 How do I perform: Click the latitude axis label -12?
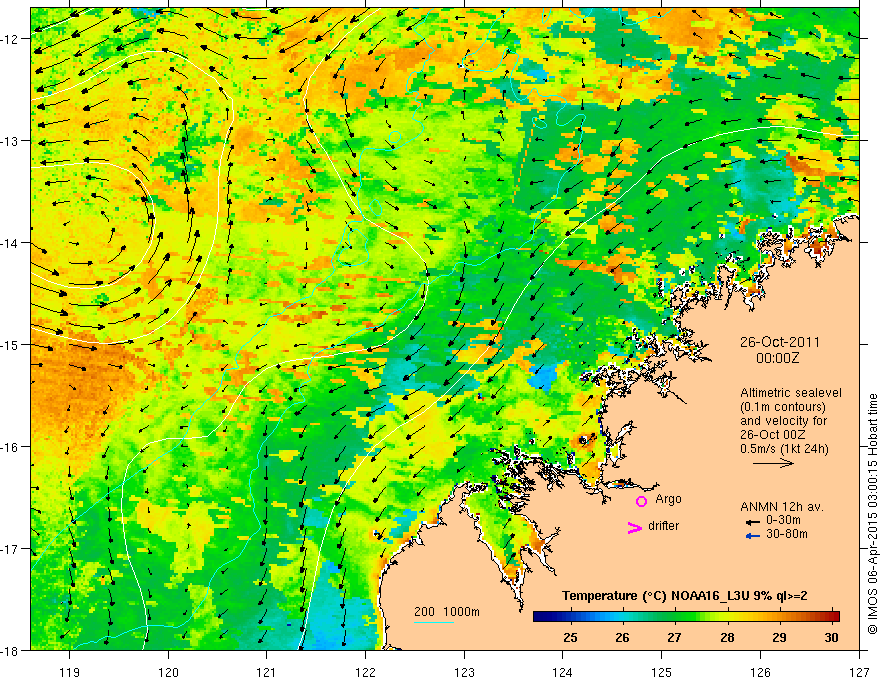pos(10,39)
